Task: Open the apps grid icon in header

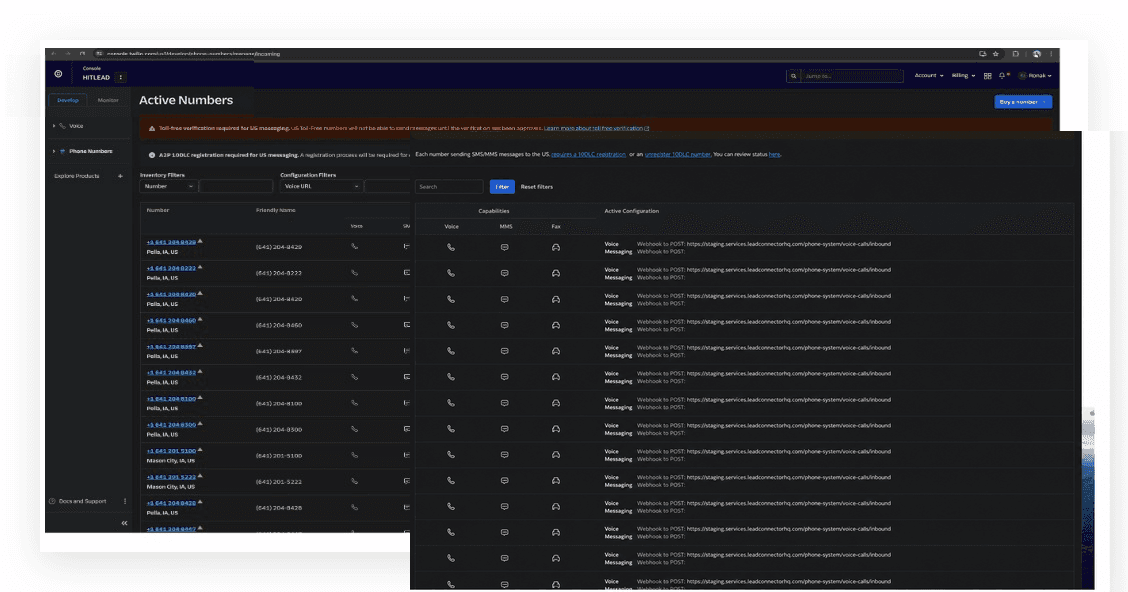Action: [988, 76]
